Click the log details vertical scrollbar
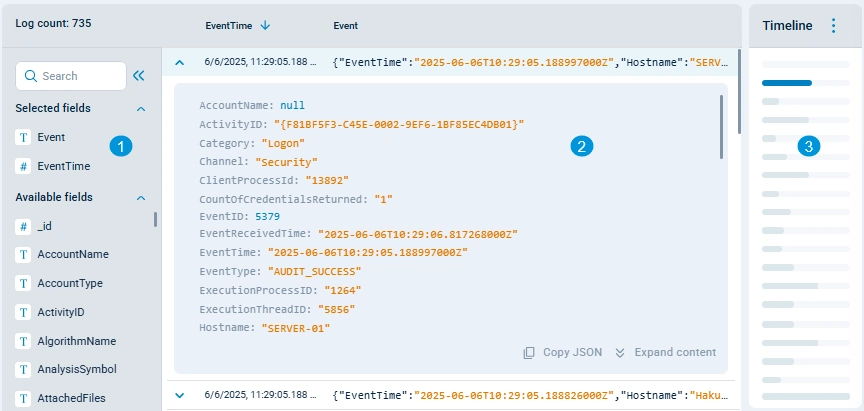 pos(721,126)
